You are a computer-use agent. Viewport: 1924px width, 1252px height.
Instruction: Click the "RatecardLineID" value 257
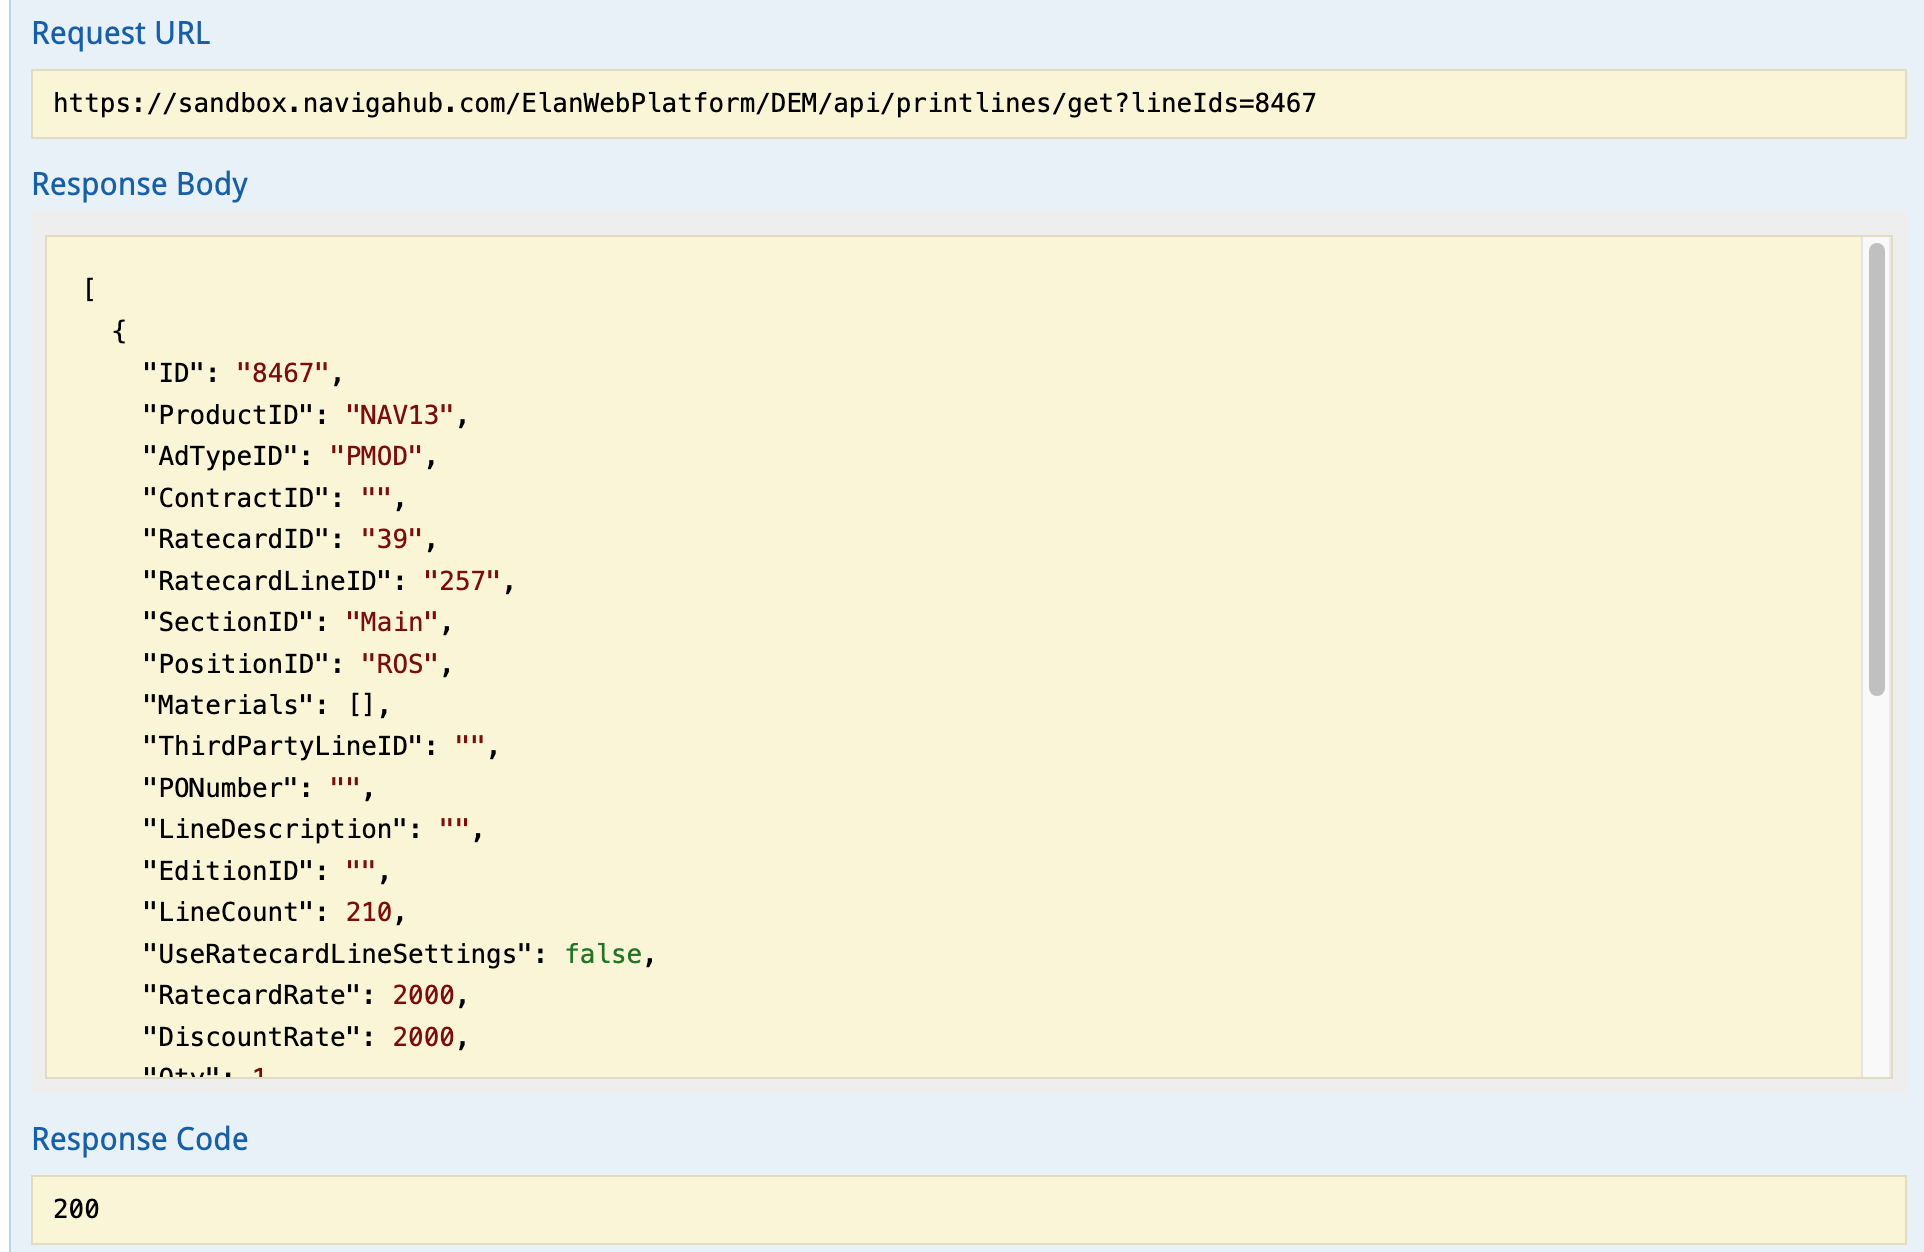pos(461,581)
